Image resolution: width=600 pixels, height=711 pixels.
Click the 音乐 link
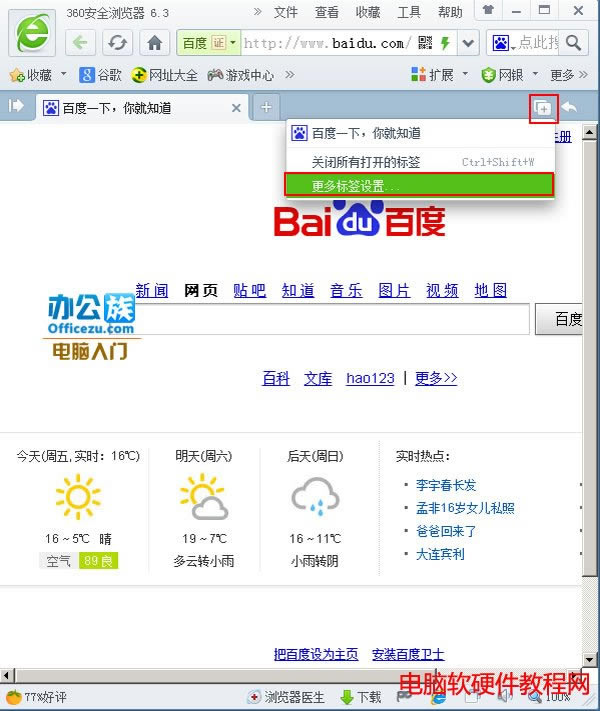point(346,290)
